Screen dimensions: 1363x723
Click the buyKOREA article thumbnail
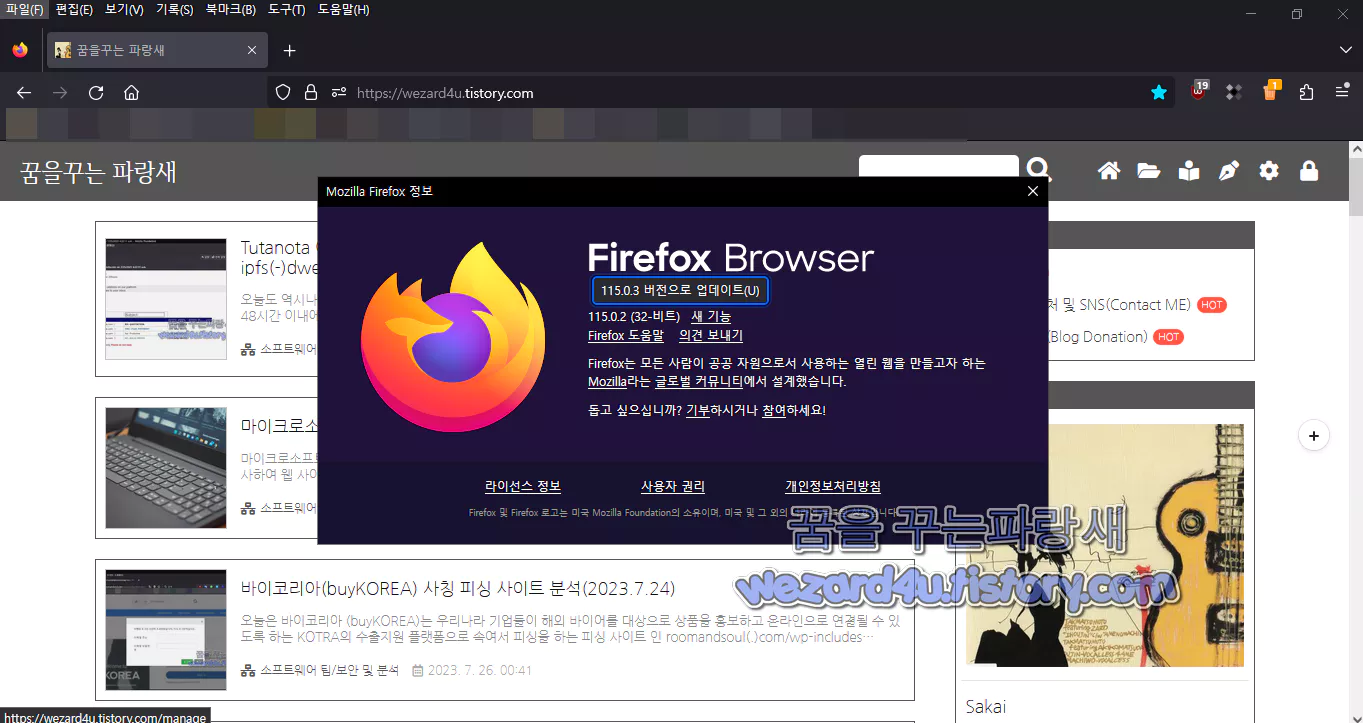166,629
